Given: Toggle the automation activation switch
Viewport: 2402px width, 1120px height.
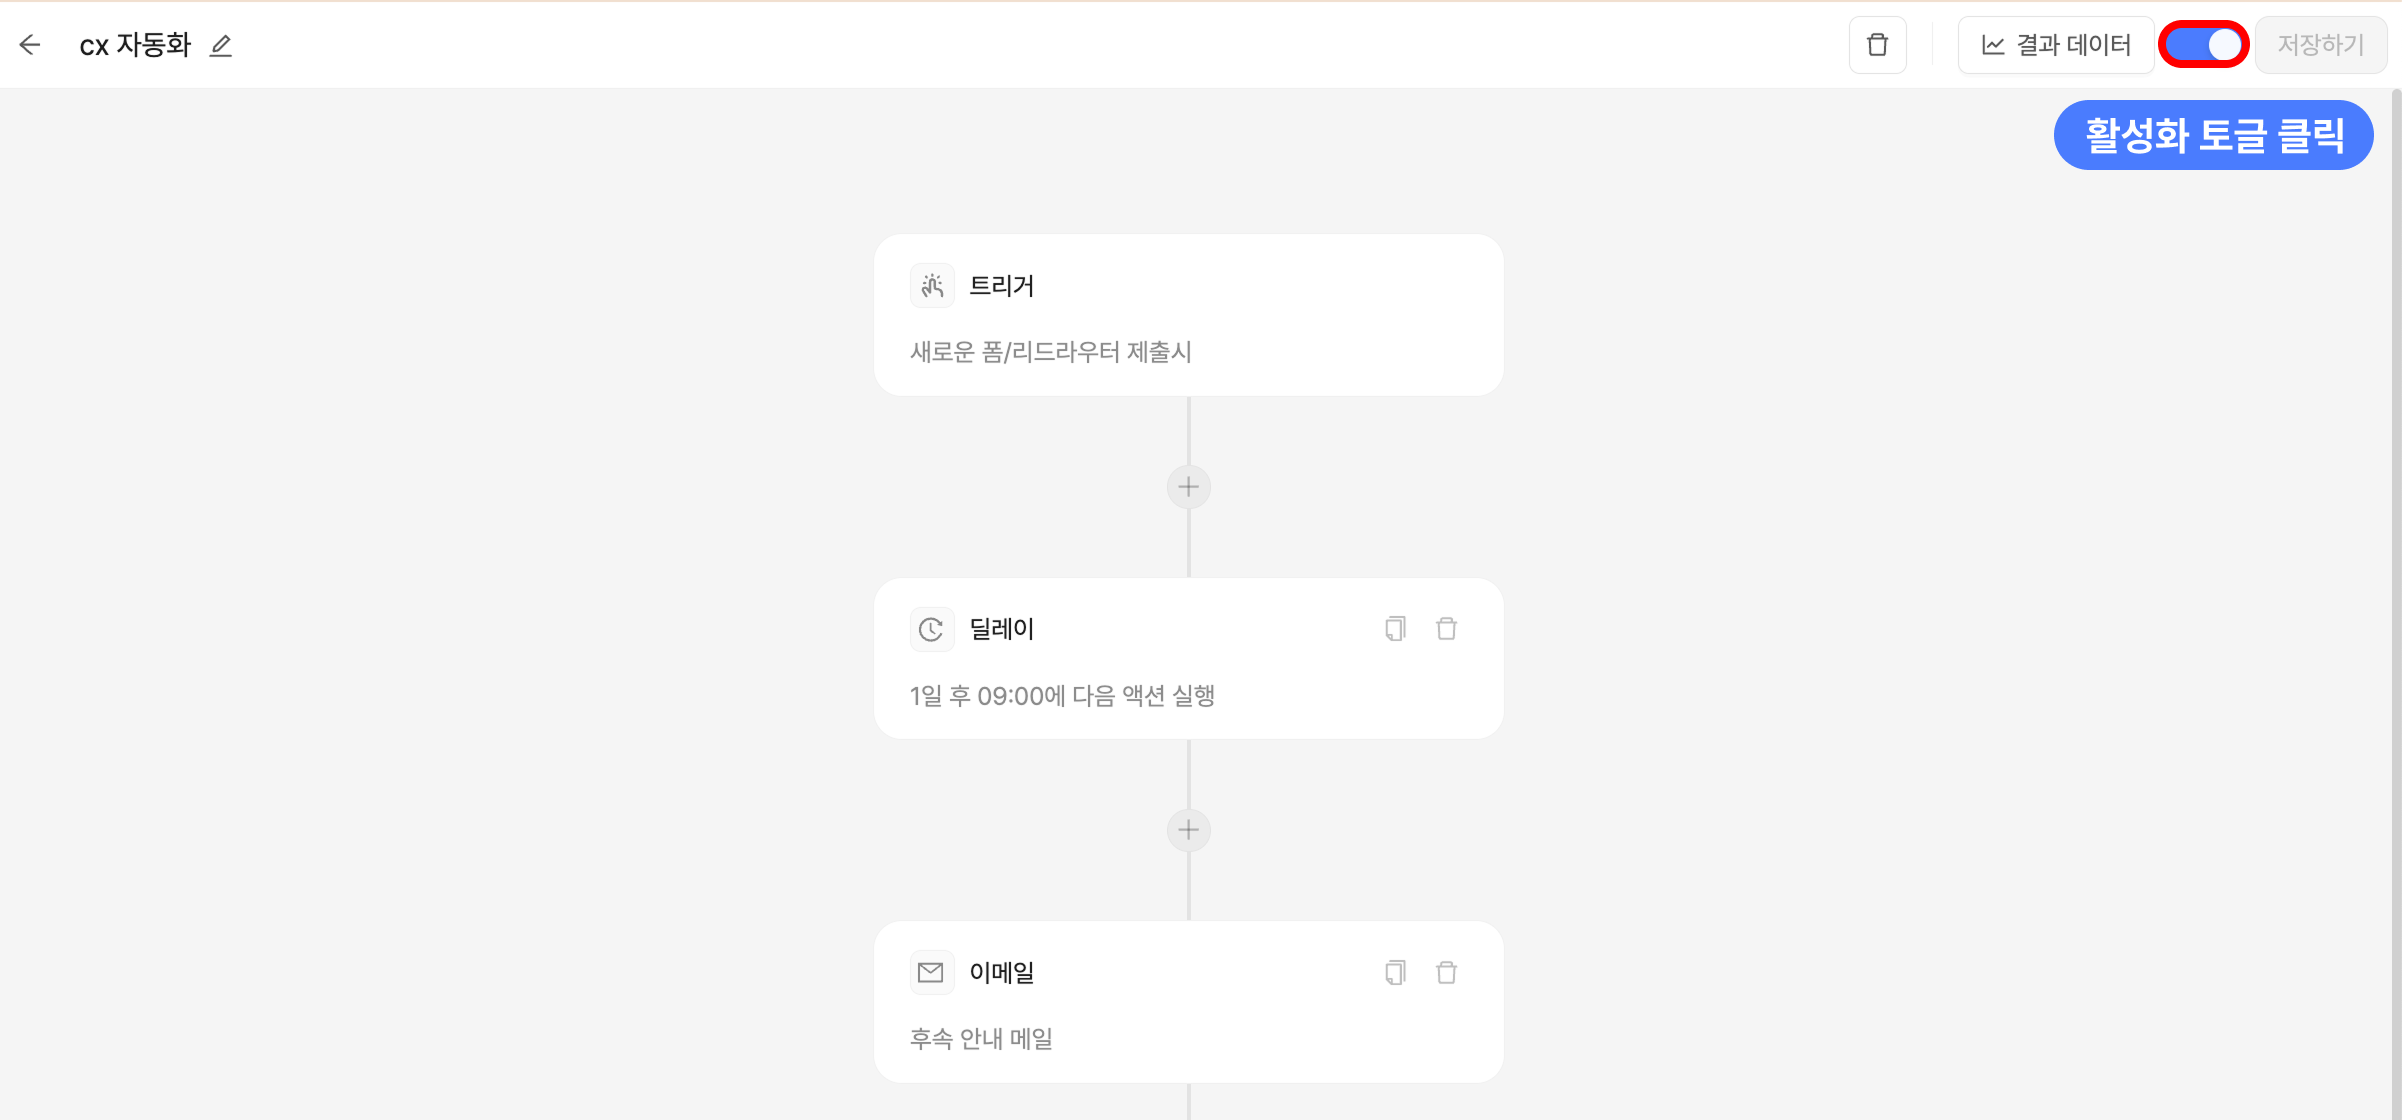Looking at the screenshot, I should 2204,45.
